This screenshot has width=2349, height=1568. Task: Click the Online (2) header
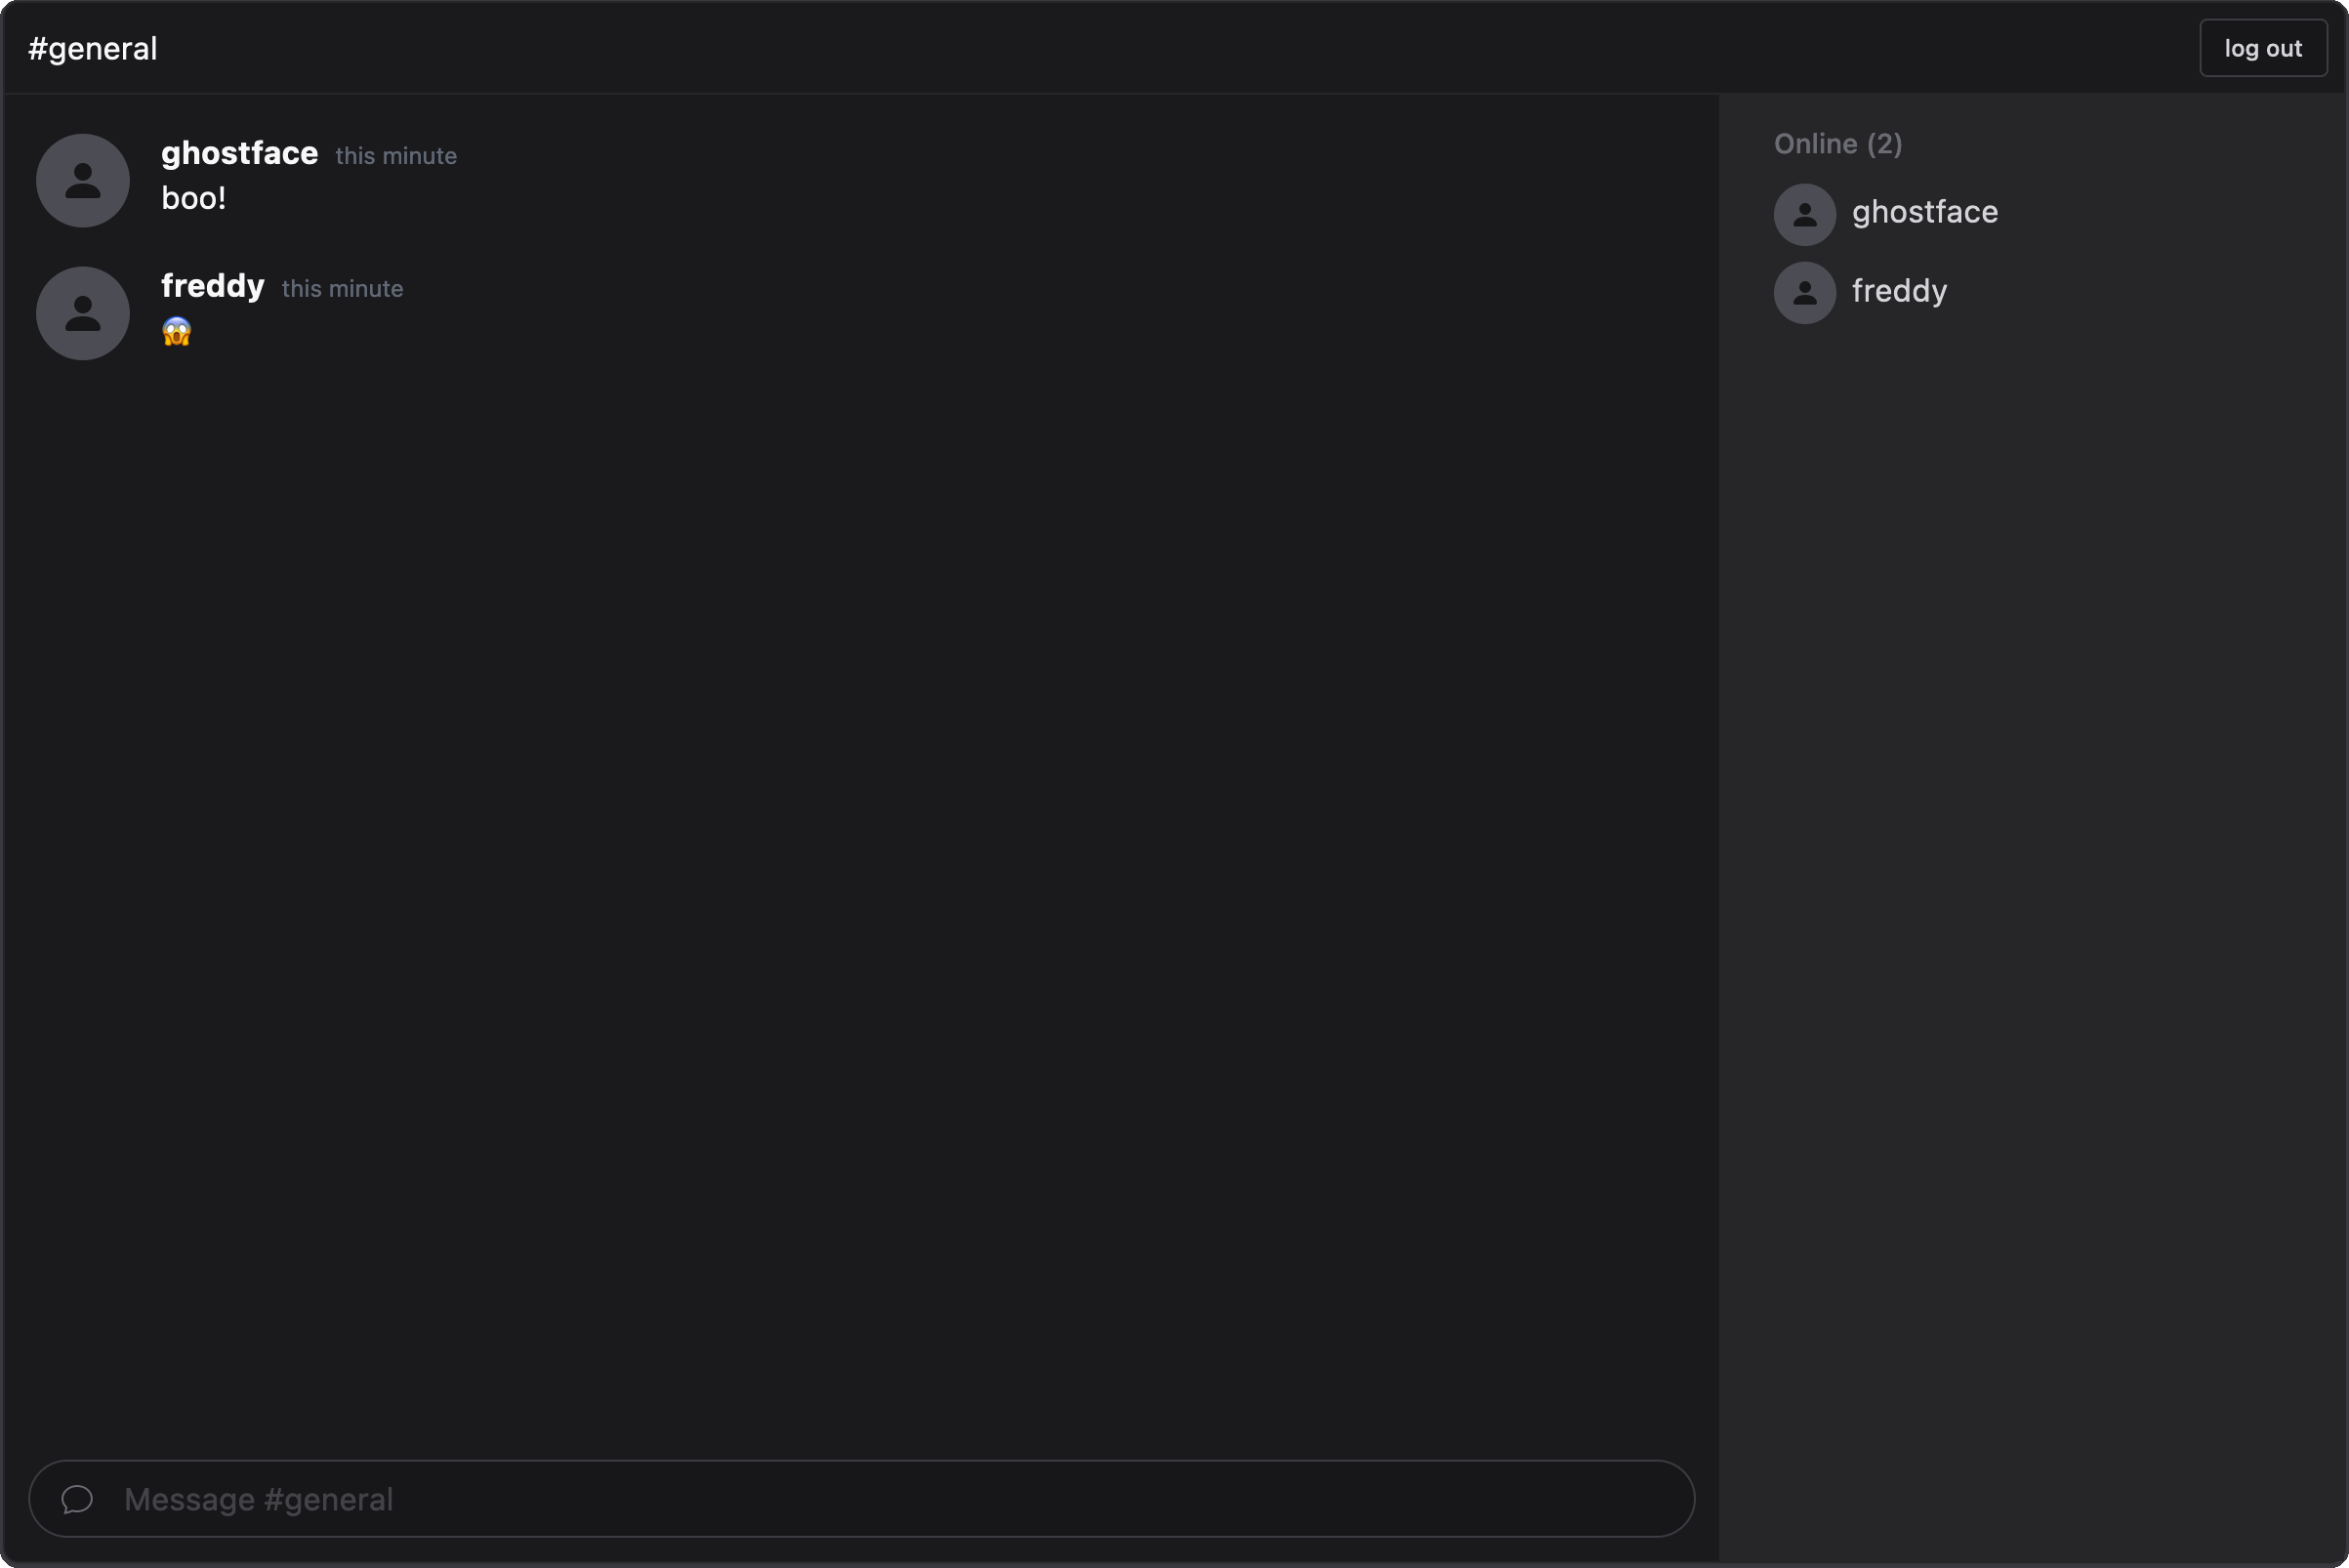1837,144
